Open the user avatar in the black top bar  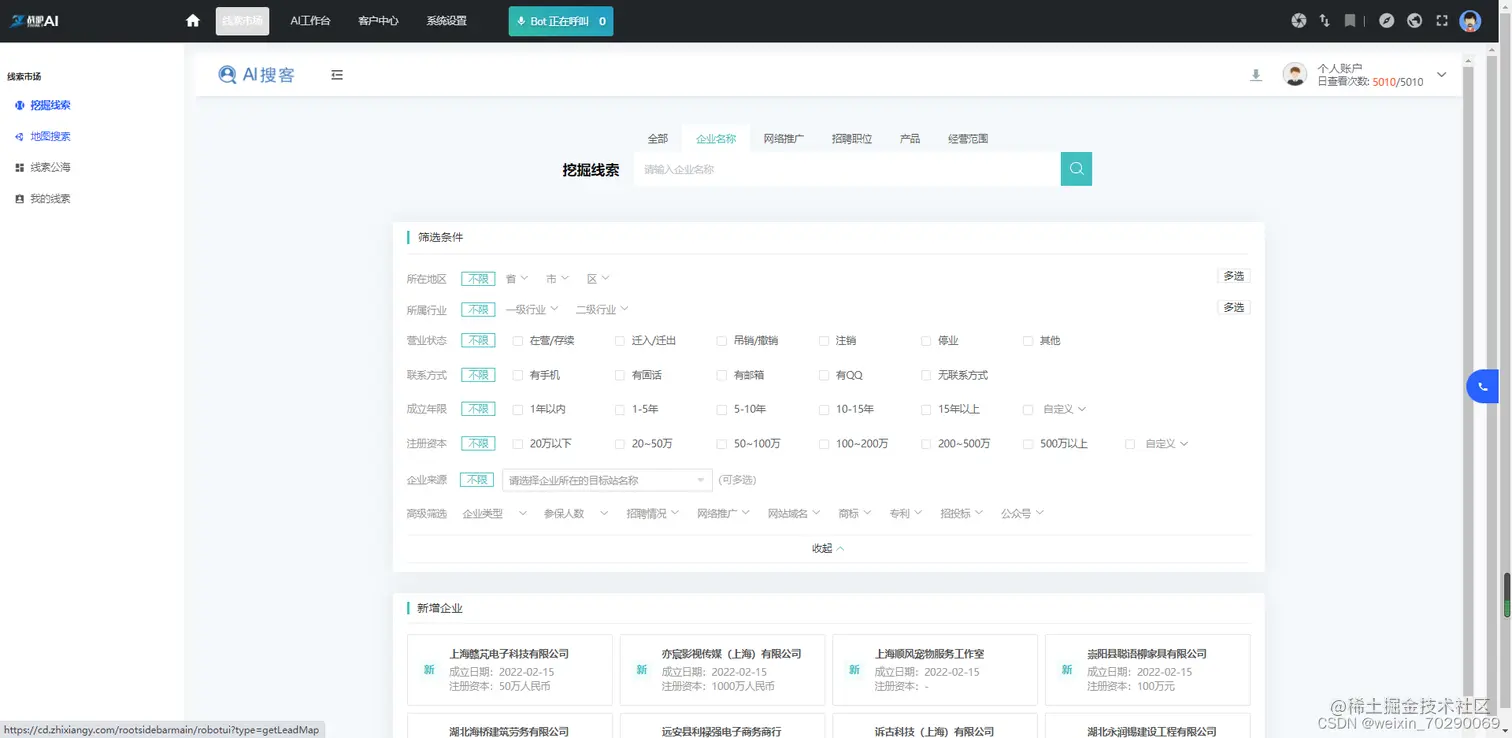1470,21
